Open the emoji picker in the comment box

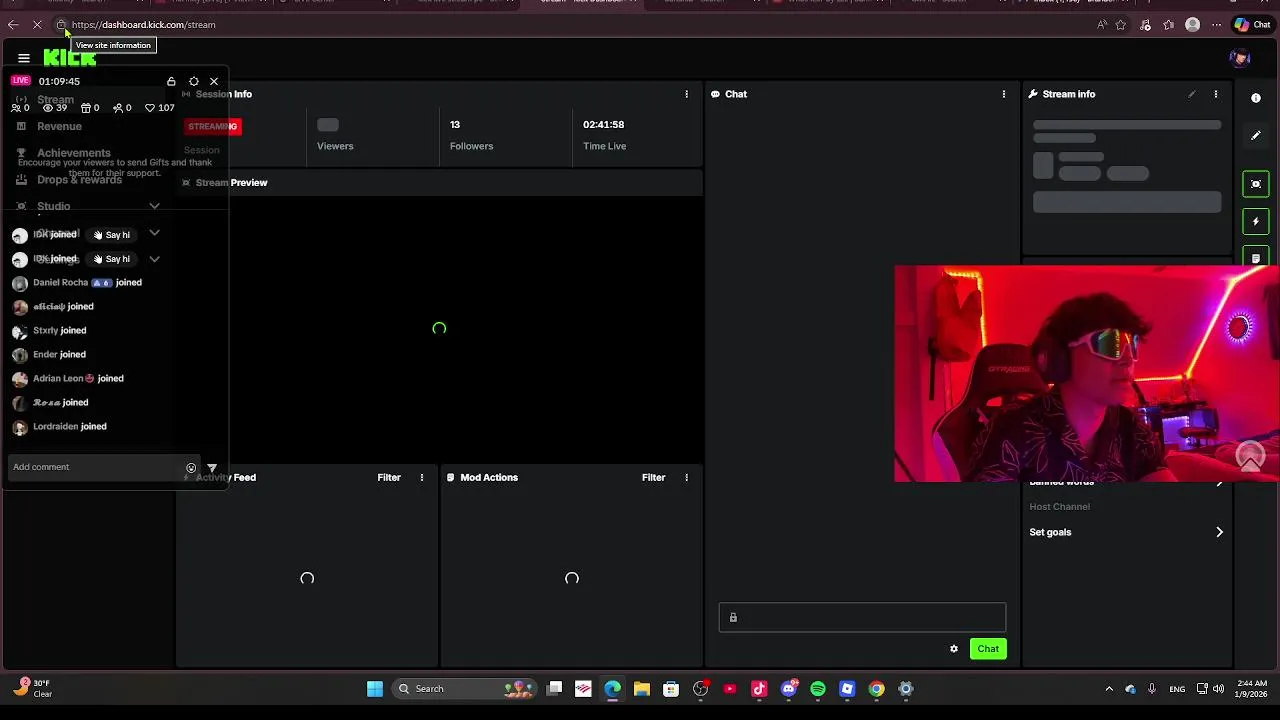click(x=191, y=467)
